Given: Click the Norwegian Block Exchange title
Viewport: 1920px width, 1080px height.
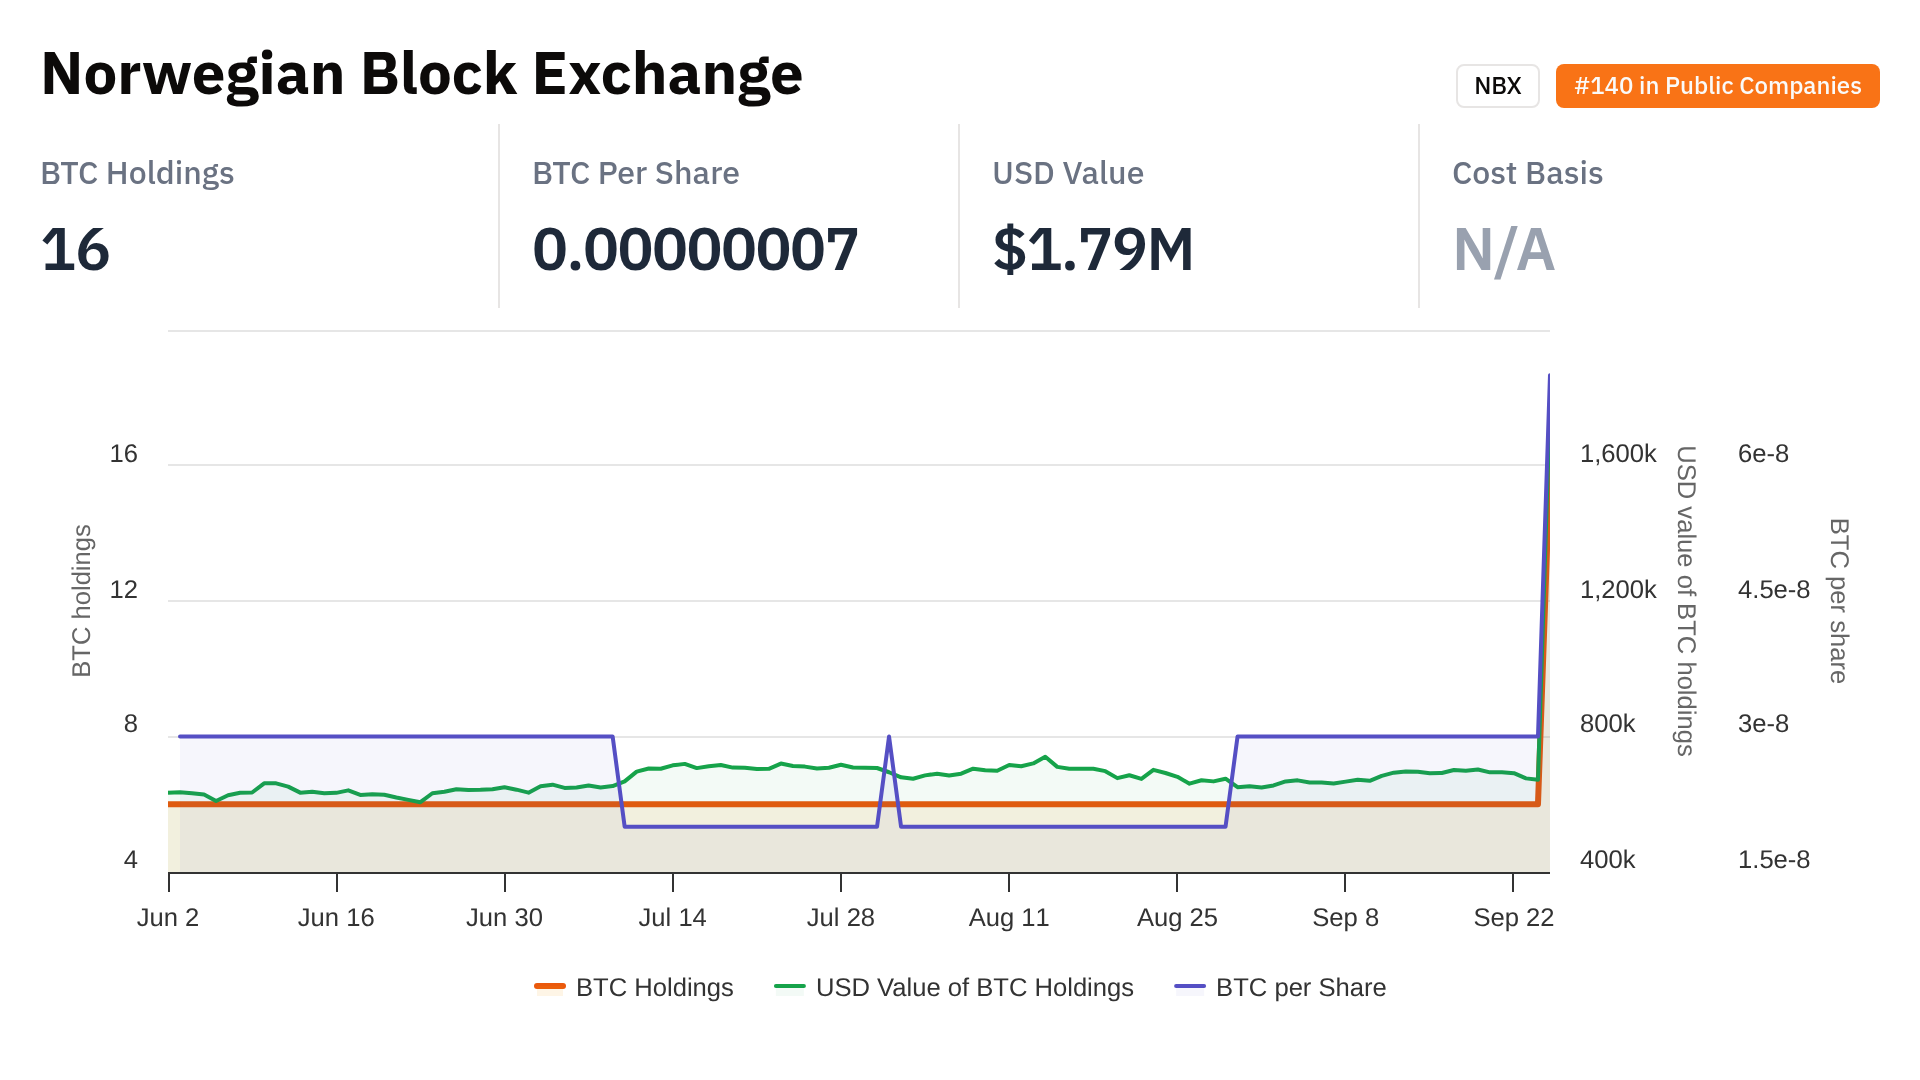Looking at the screenshot, I should 421,74.
